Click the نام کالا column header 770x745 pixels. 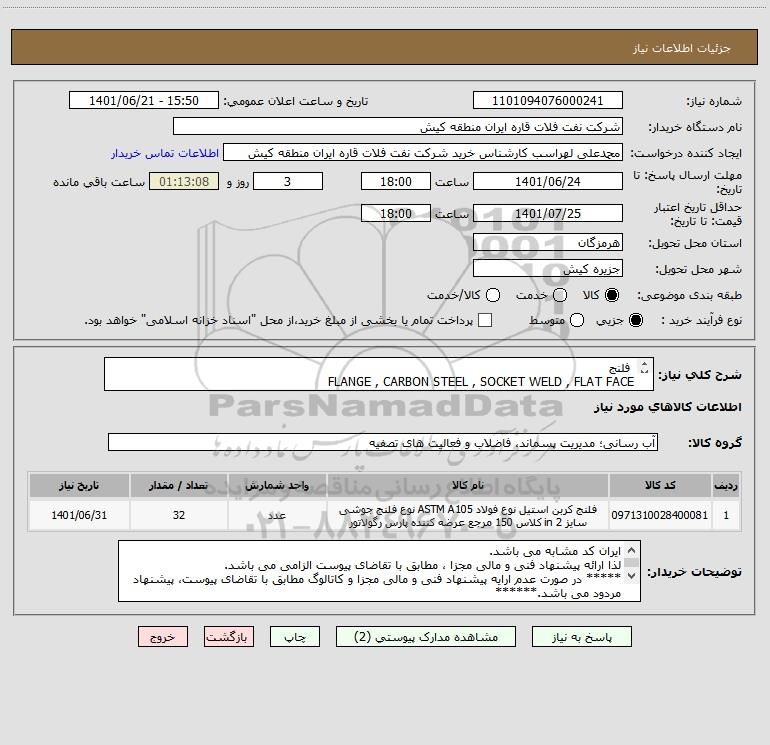click(x=468, y=485)
